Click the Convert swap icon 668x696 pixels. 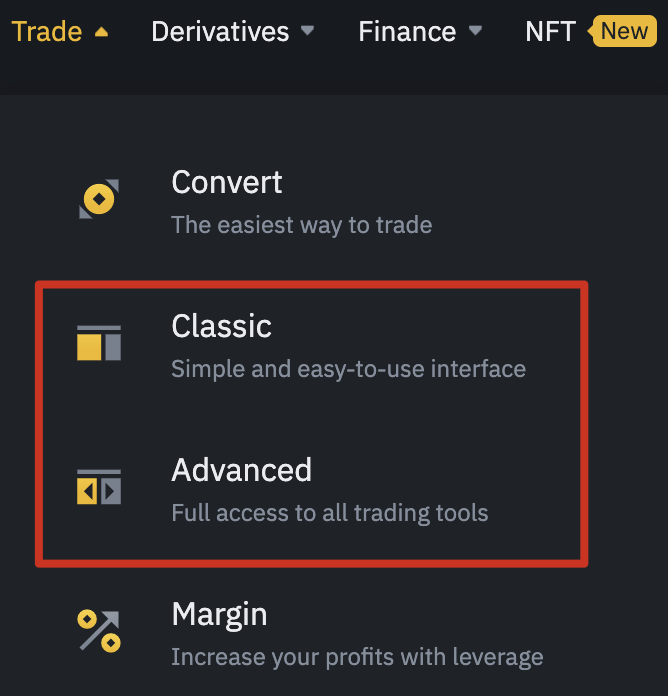click(99, 199)
